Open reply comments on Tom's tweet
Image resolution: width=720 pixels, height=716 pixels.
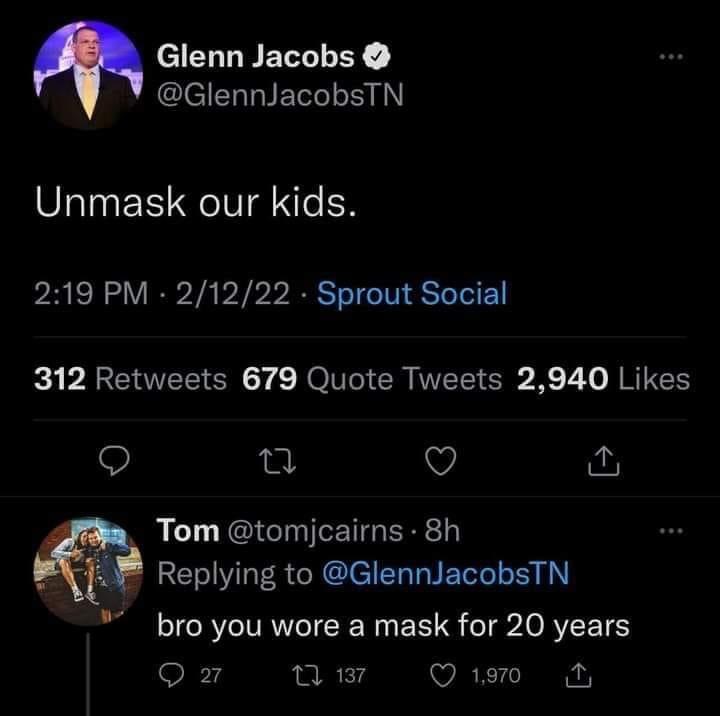tap(170, 677)
